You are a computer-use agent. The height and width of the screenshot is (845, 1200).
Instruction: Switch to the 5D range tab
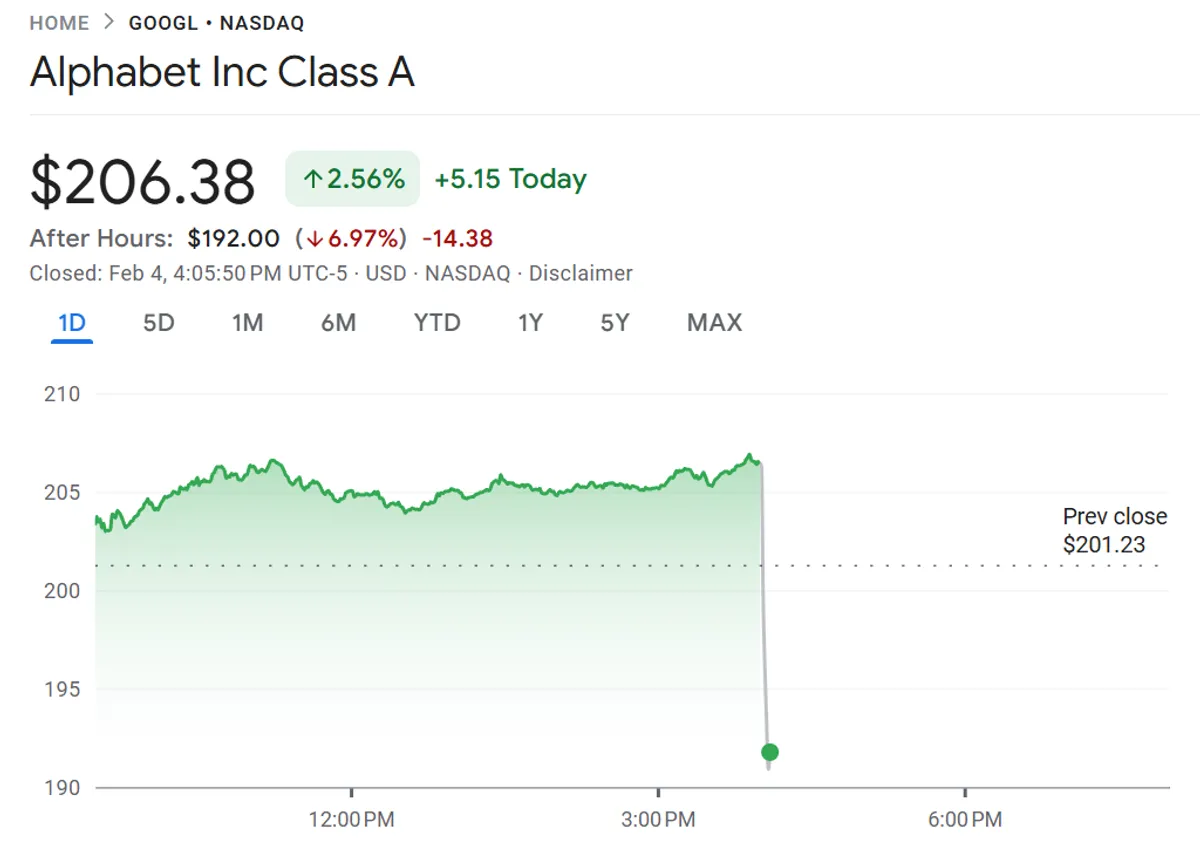point(159,323)
